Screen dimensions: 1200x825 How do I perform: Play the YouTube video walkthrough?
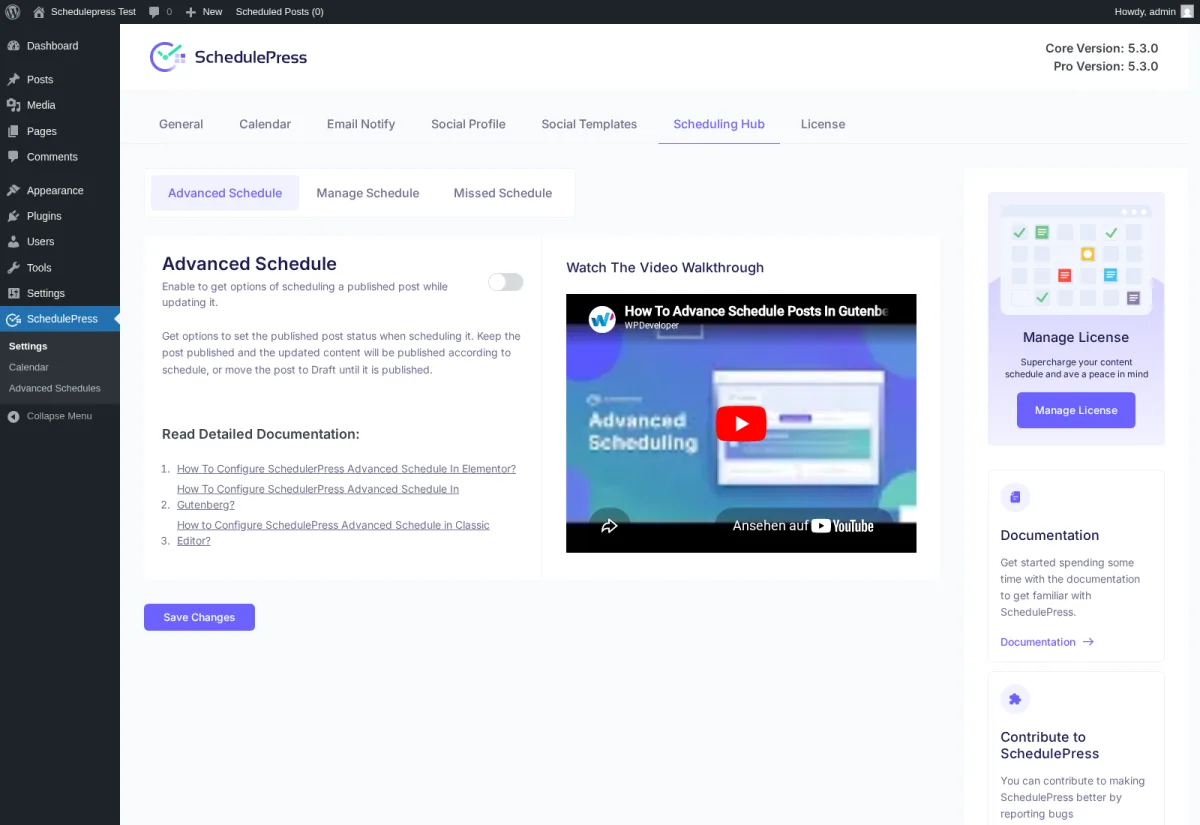(x=741, y=423)
